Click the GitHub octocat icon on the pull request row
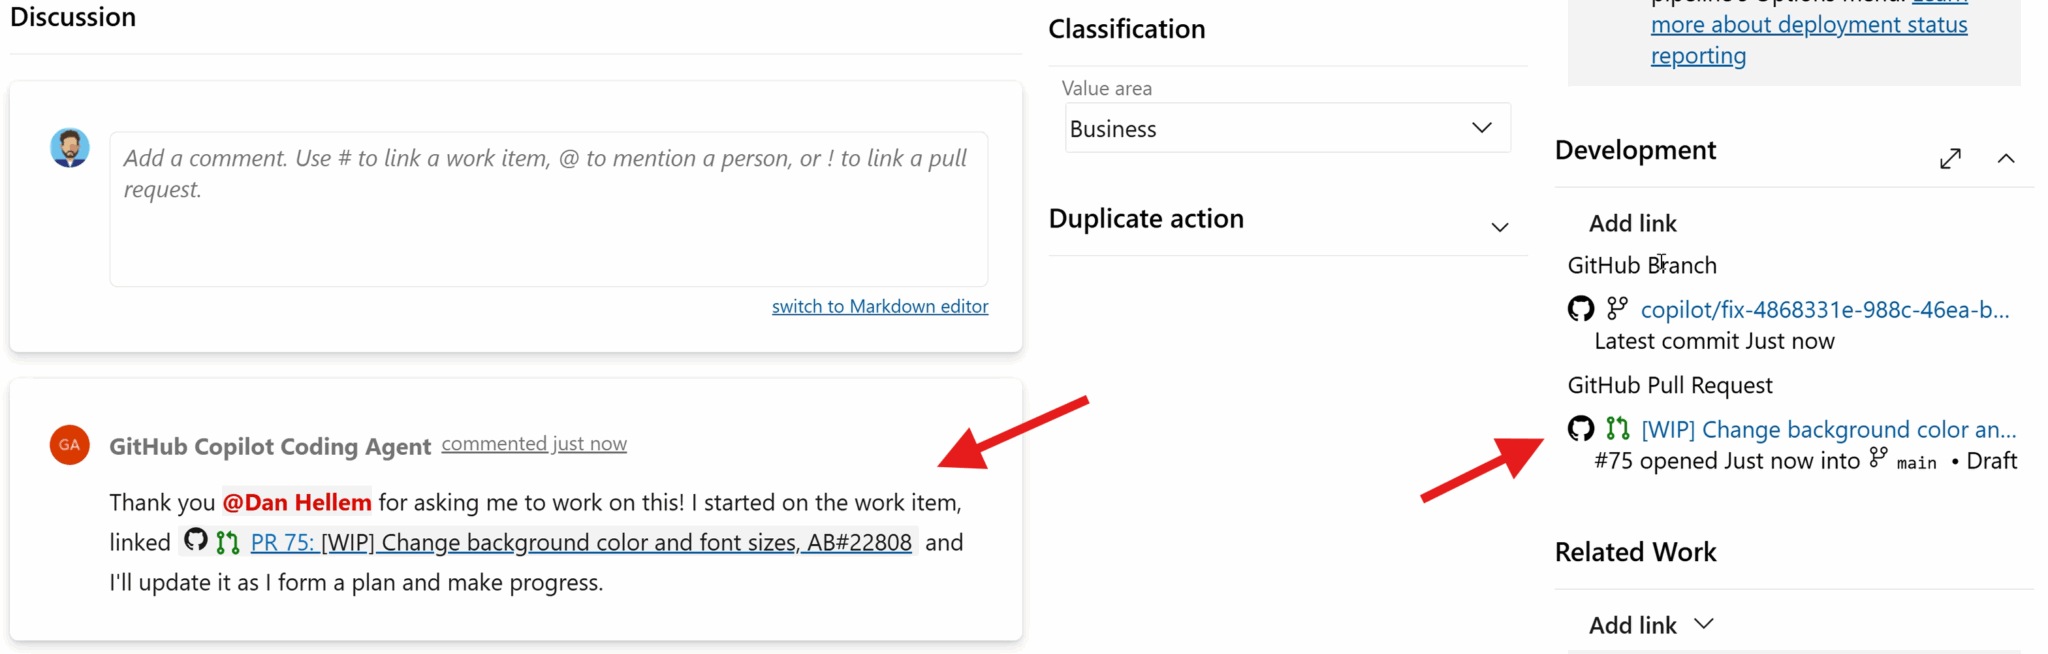The image size is (2048, 654). pyautogui.click(x=1581, y=429)
